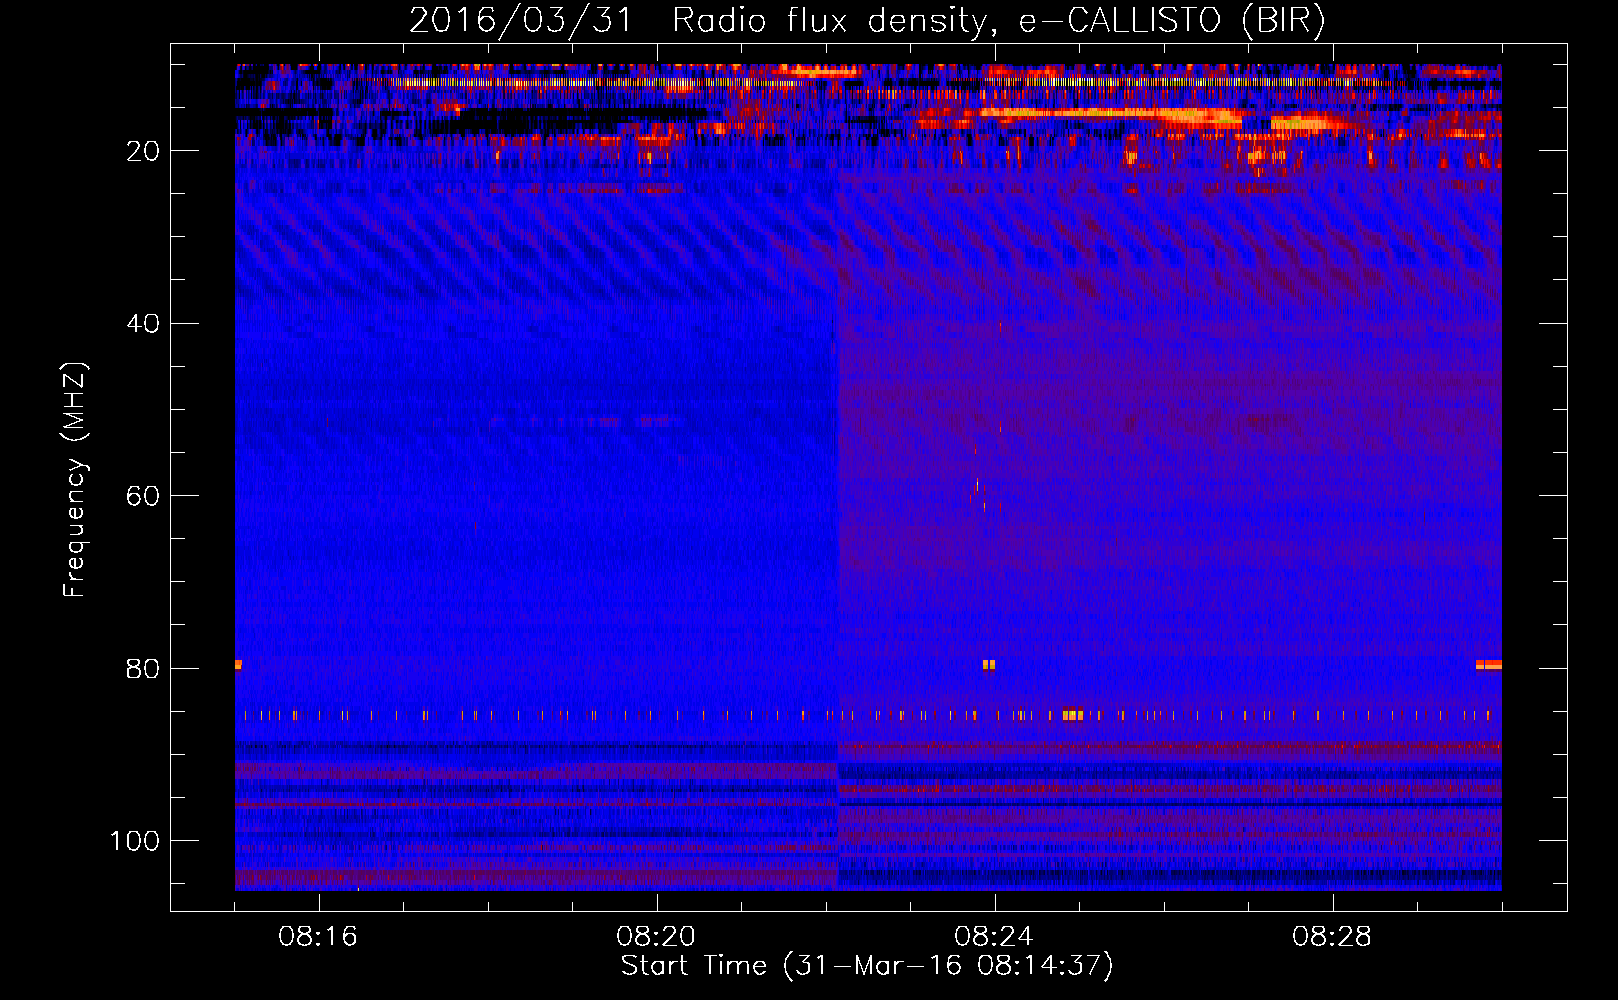Viewport: 1618px width, 1000px height.
Task: Click the orange marker at 80 MHz near 08:24
Action: point(989,664)
